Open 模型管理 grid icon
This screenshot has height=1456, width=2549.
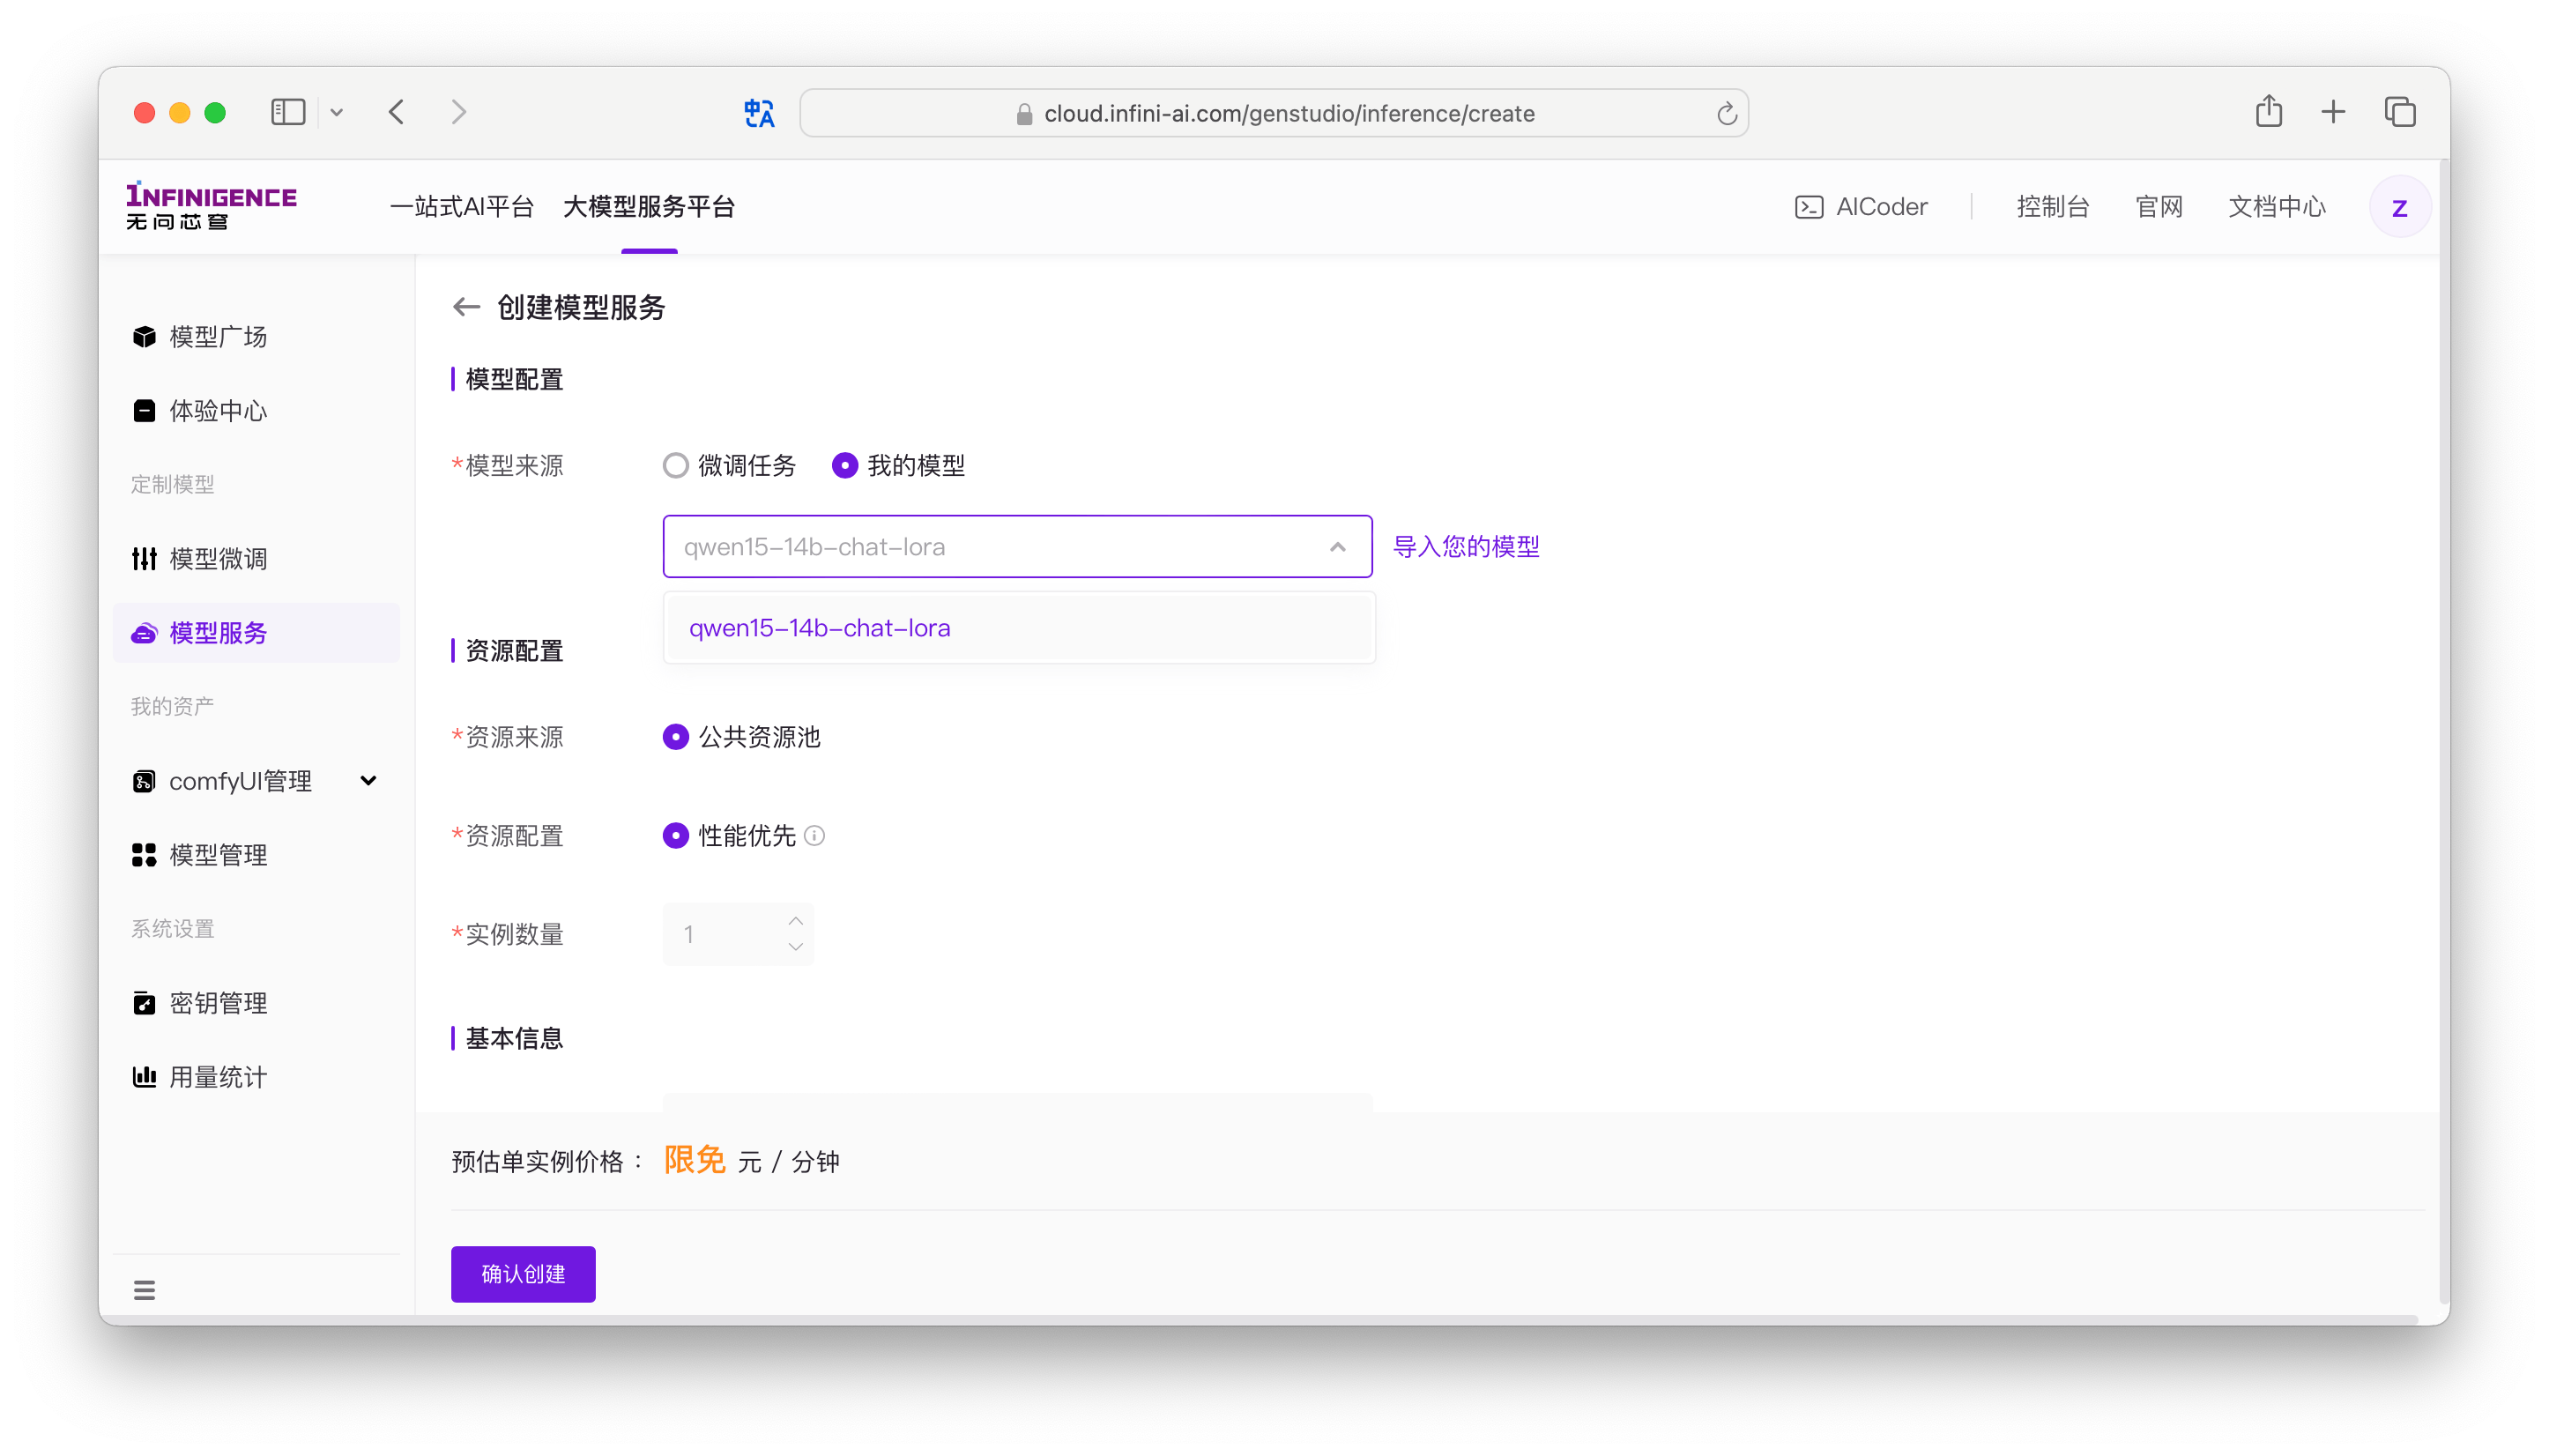click(144, 855)
